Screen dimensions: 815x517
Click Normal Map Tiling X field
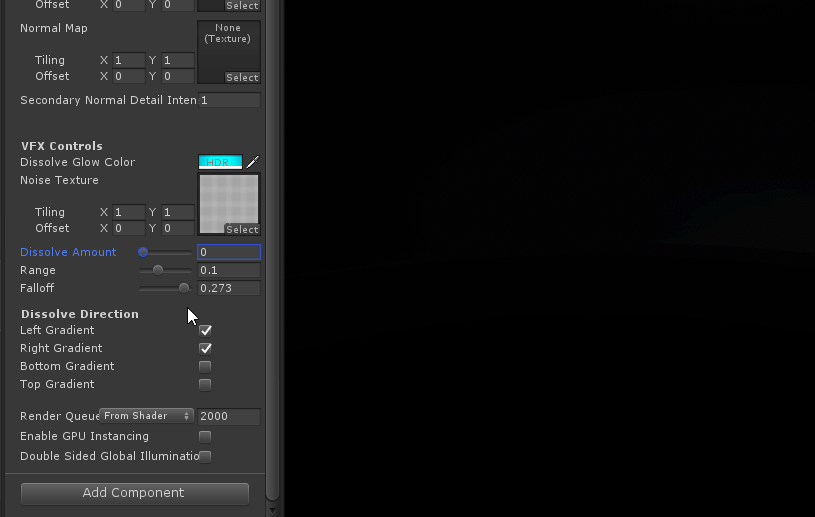pos(128,60)
